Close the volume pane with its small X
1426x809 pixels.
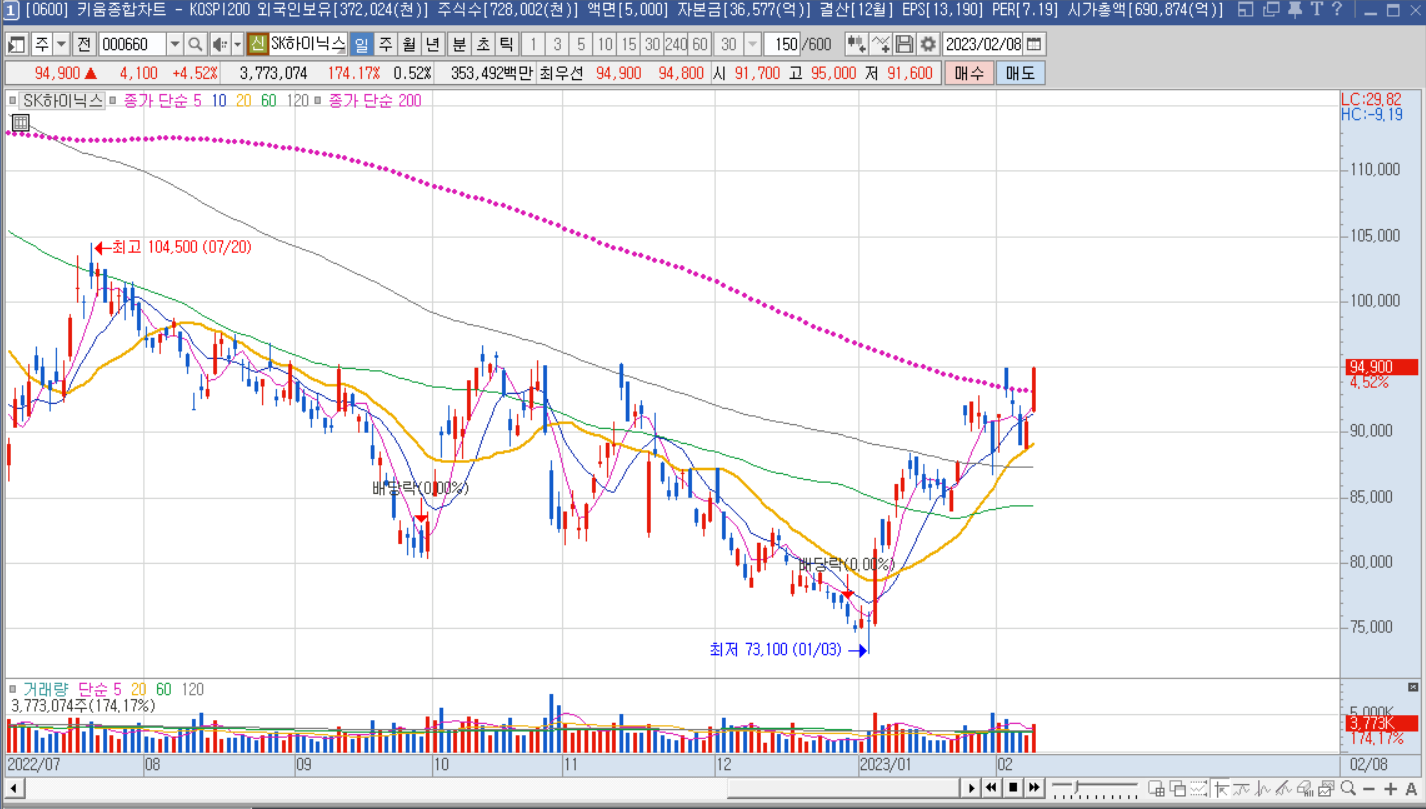click(1413, 687)
